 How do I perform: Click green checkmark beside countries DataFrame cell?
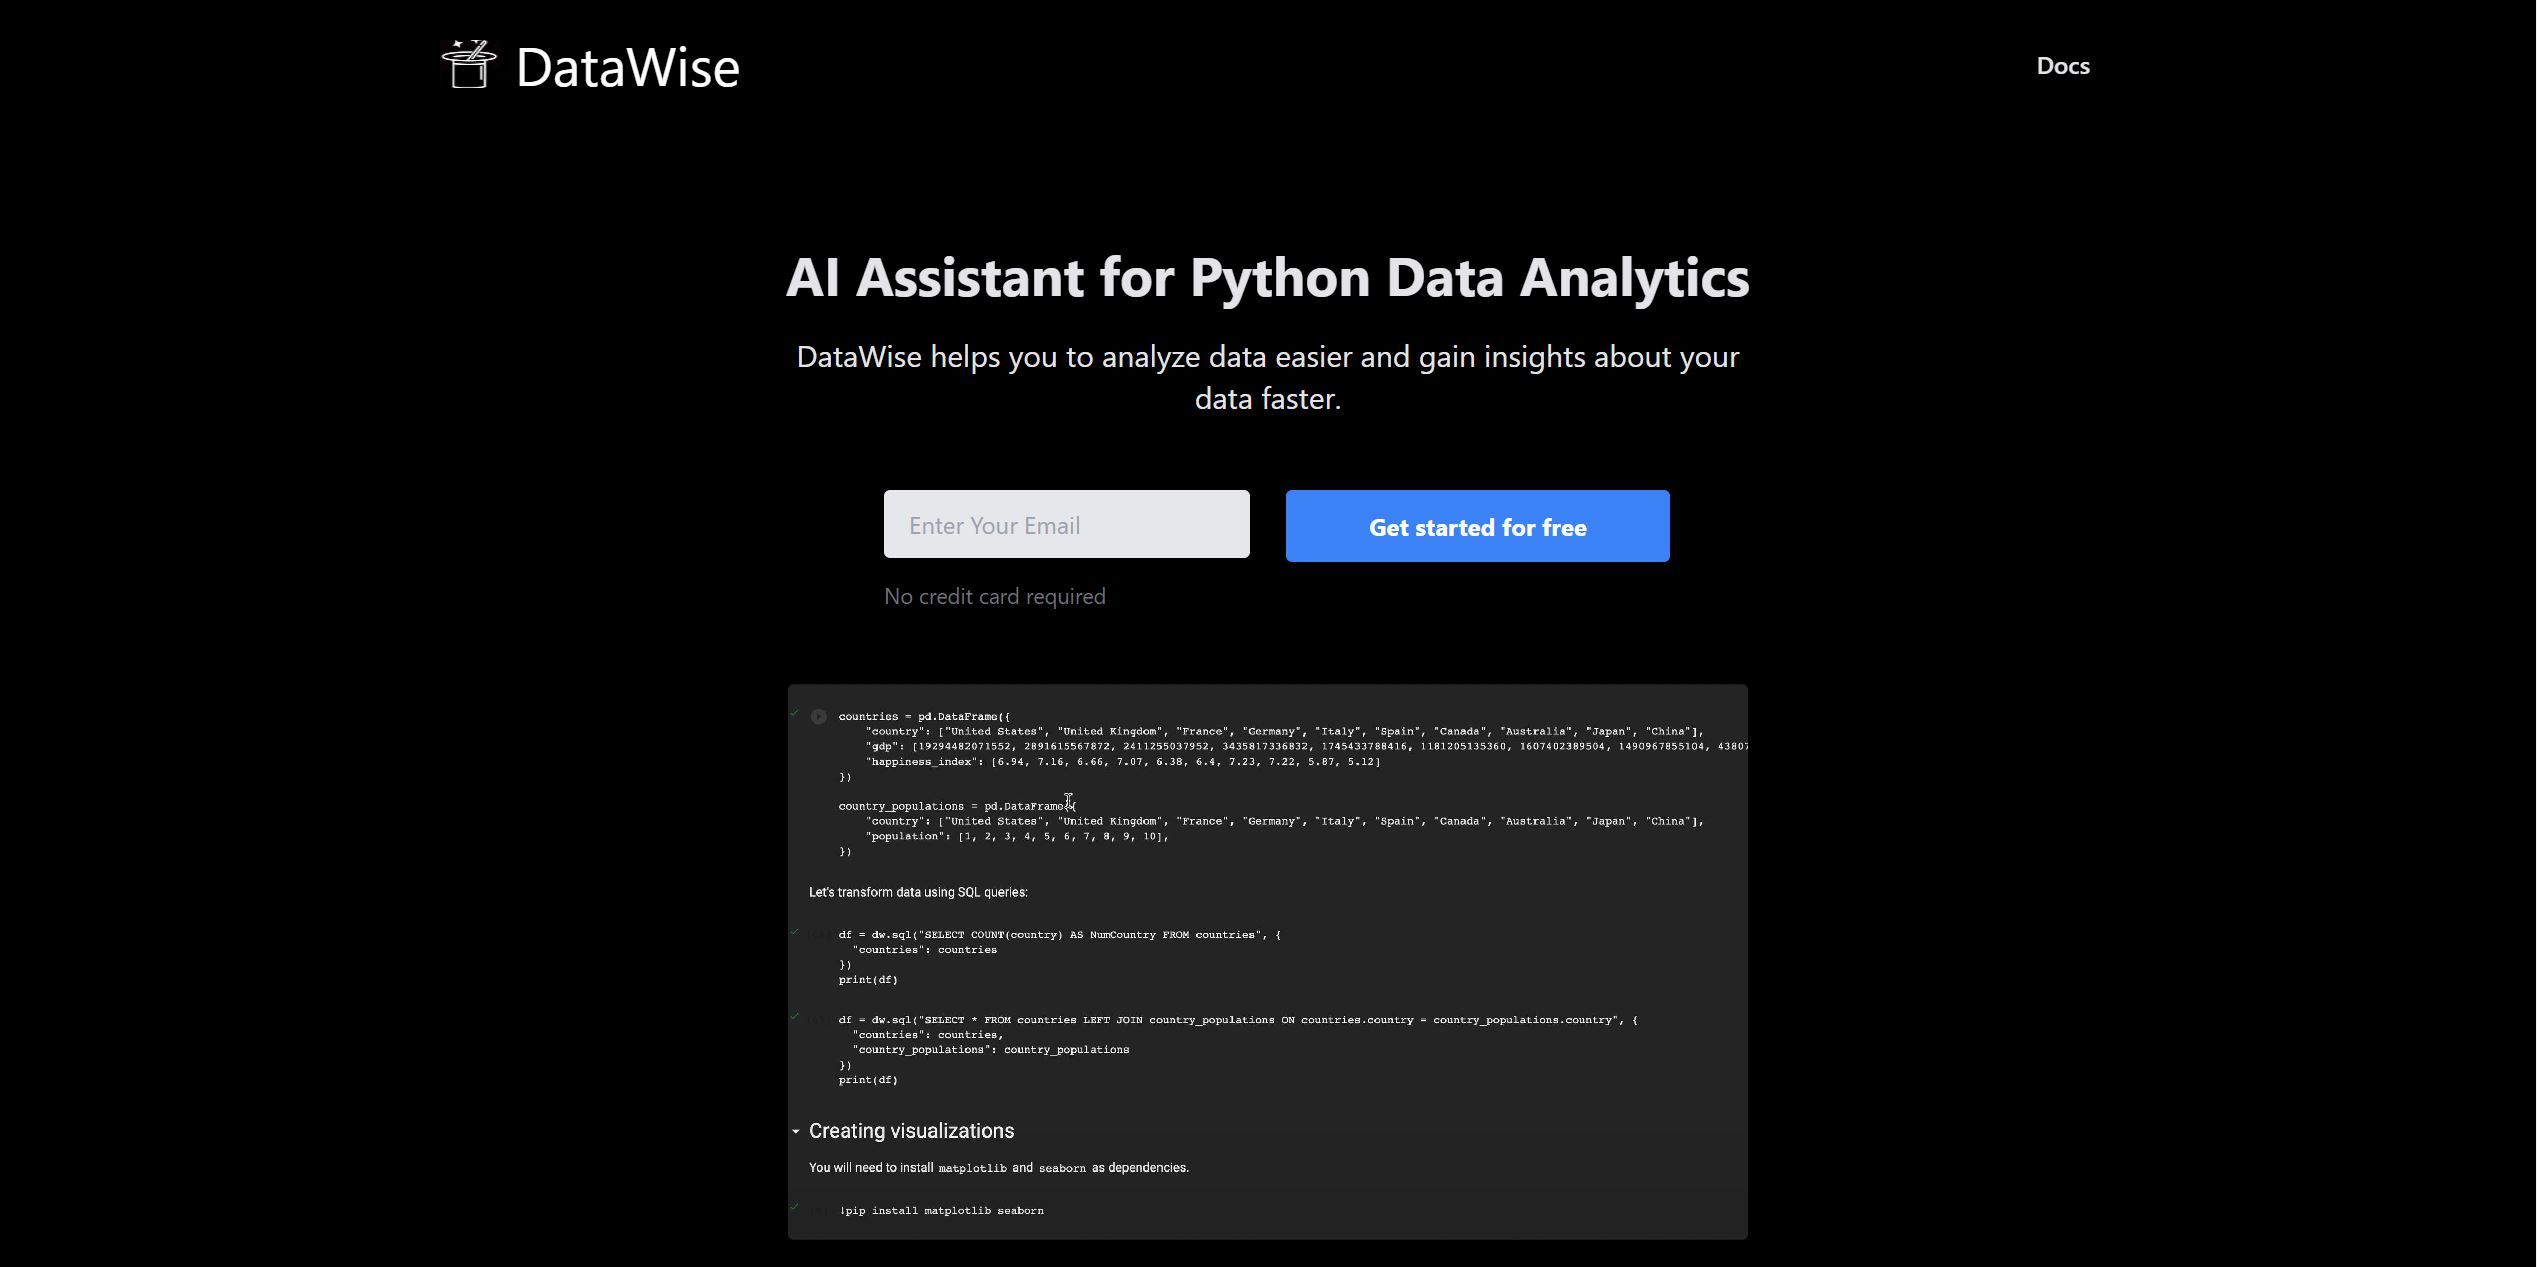(795, 713)
